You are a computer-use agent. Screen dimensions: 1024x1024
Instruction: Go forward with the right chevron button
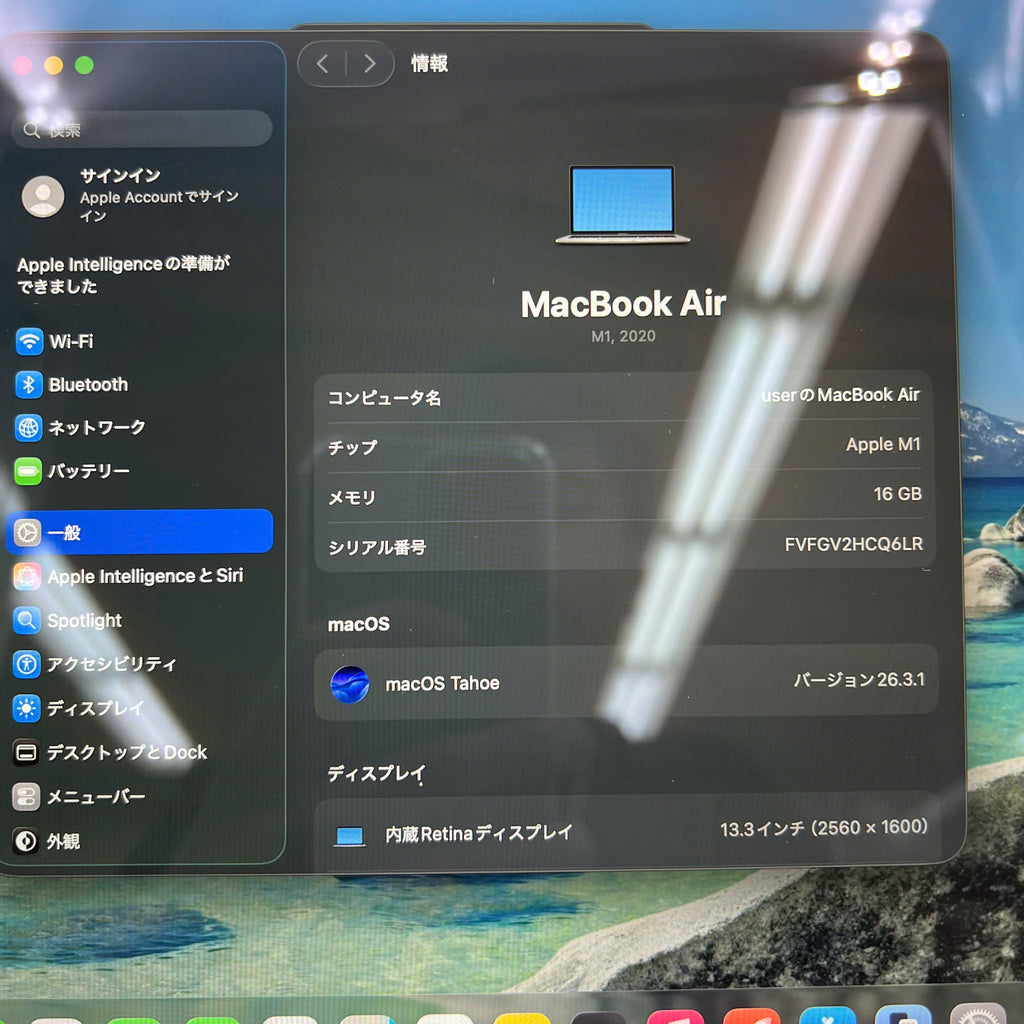(370, 64)
